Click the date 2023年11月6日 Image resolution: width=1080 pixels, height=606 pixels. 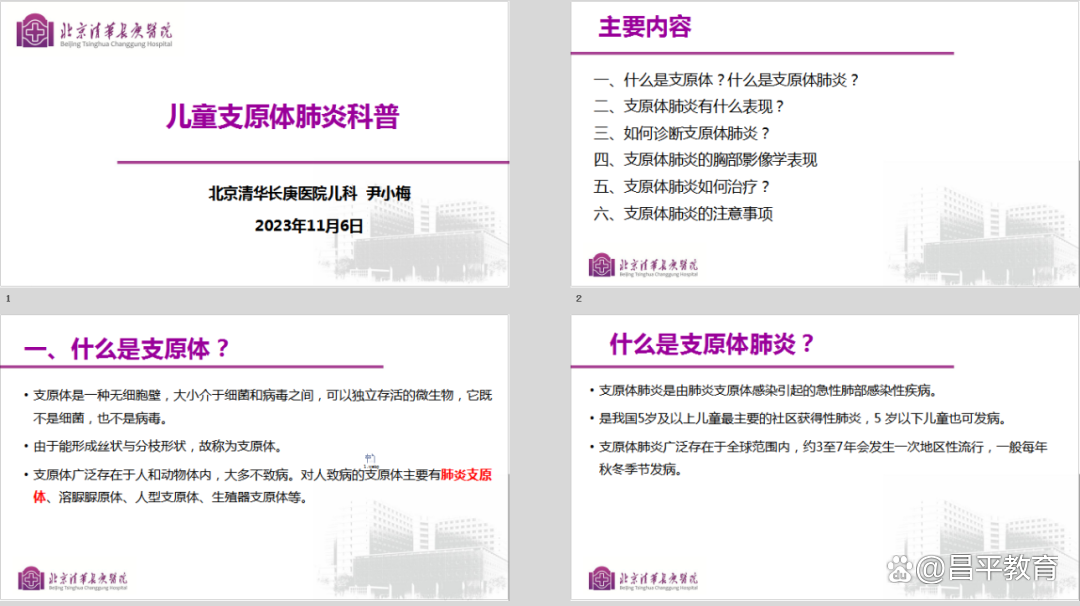pos(309,225)
